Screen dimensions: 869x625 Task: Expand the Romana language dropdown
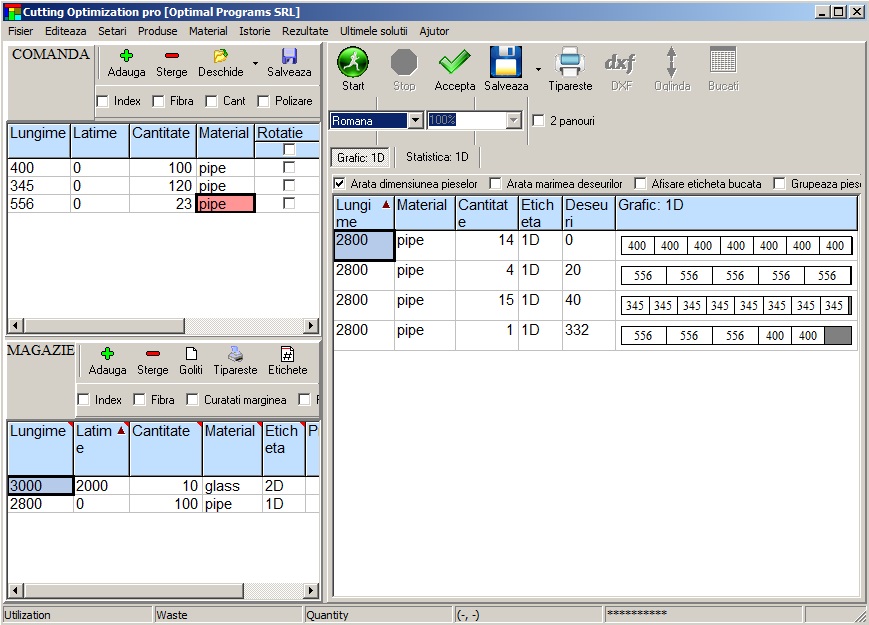coord(416,121)
